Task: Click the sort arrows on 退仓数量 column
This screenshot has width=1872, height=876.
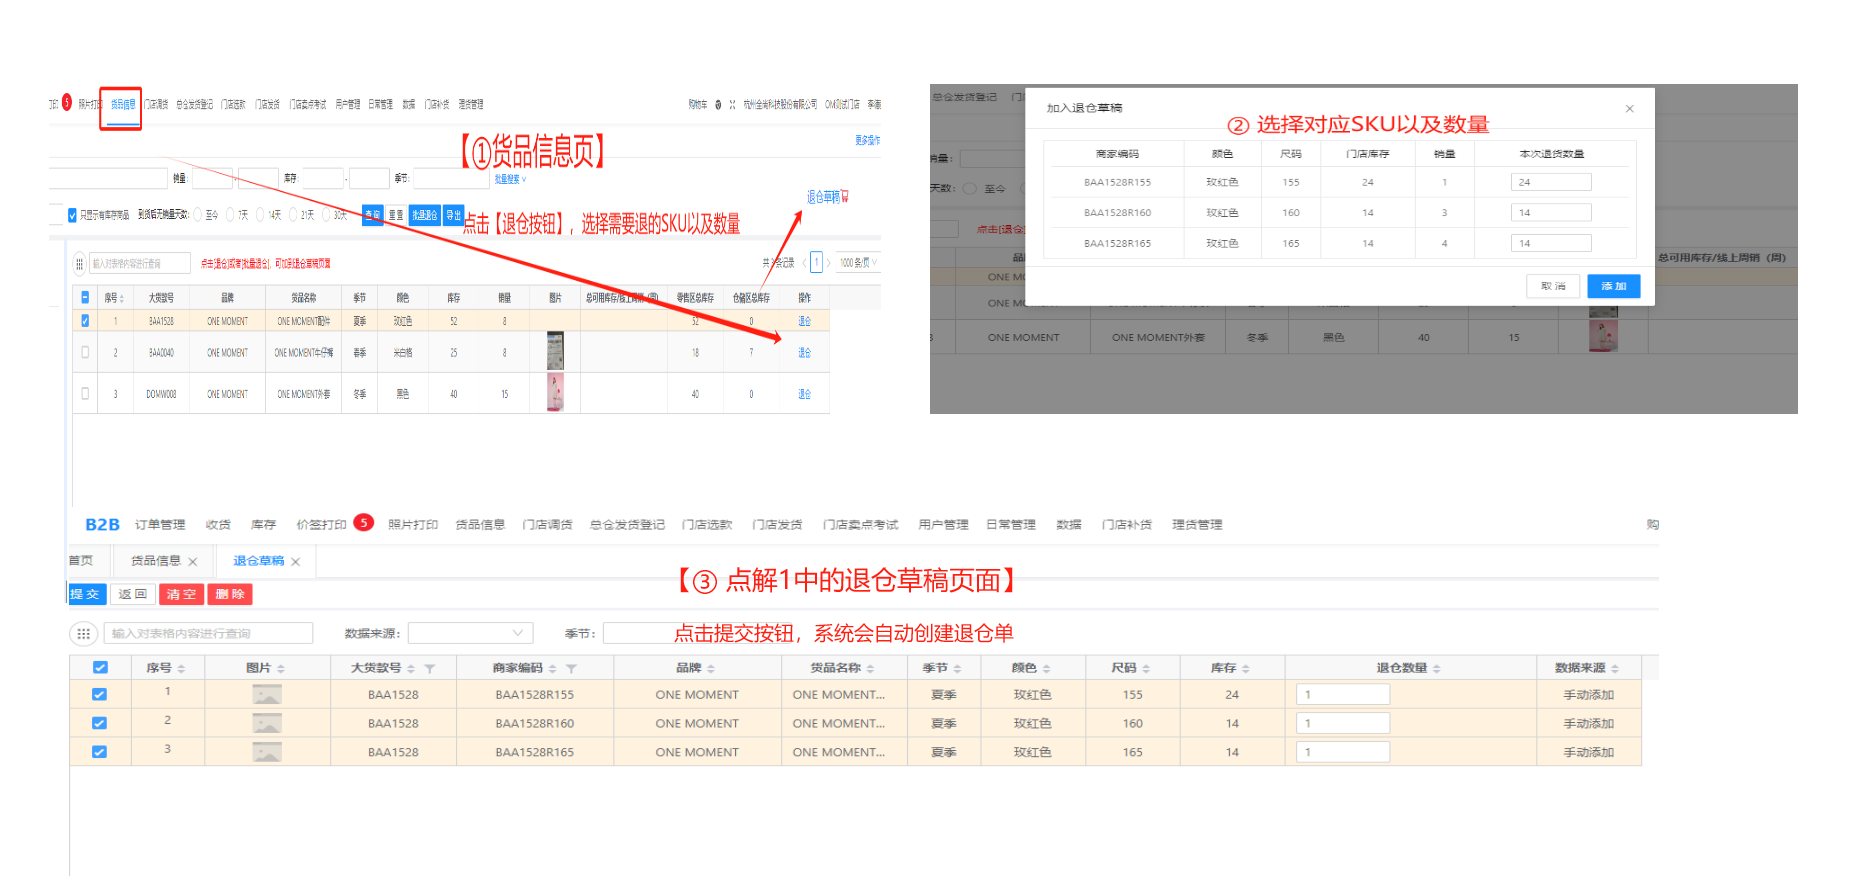Action: 1437,669
